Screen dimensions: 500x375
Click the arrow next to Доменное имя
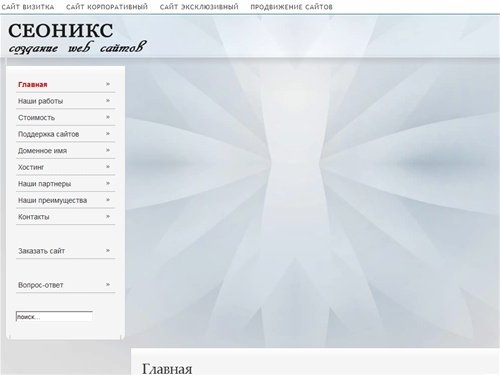108,150
